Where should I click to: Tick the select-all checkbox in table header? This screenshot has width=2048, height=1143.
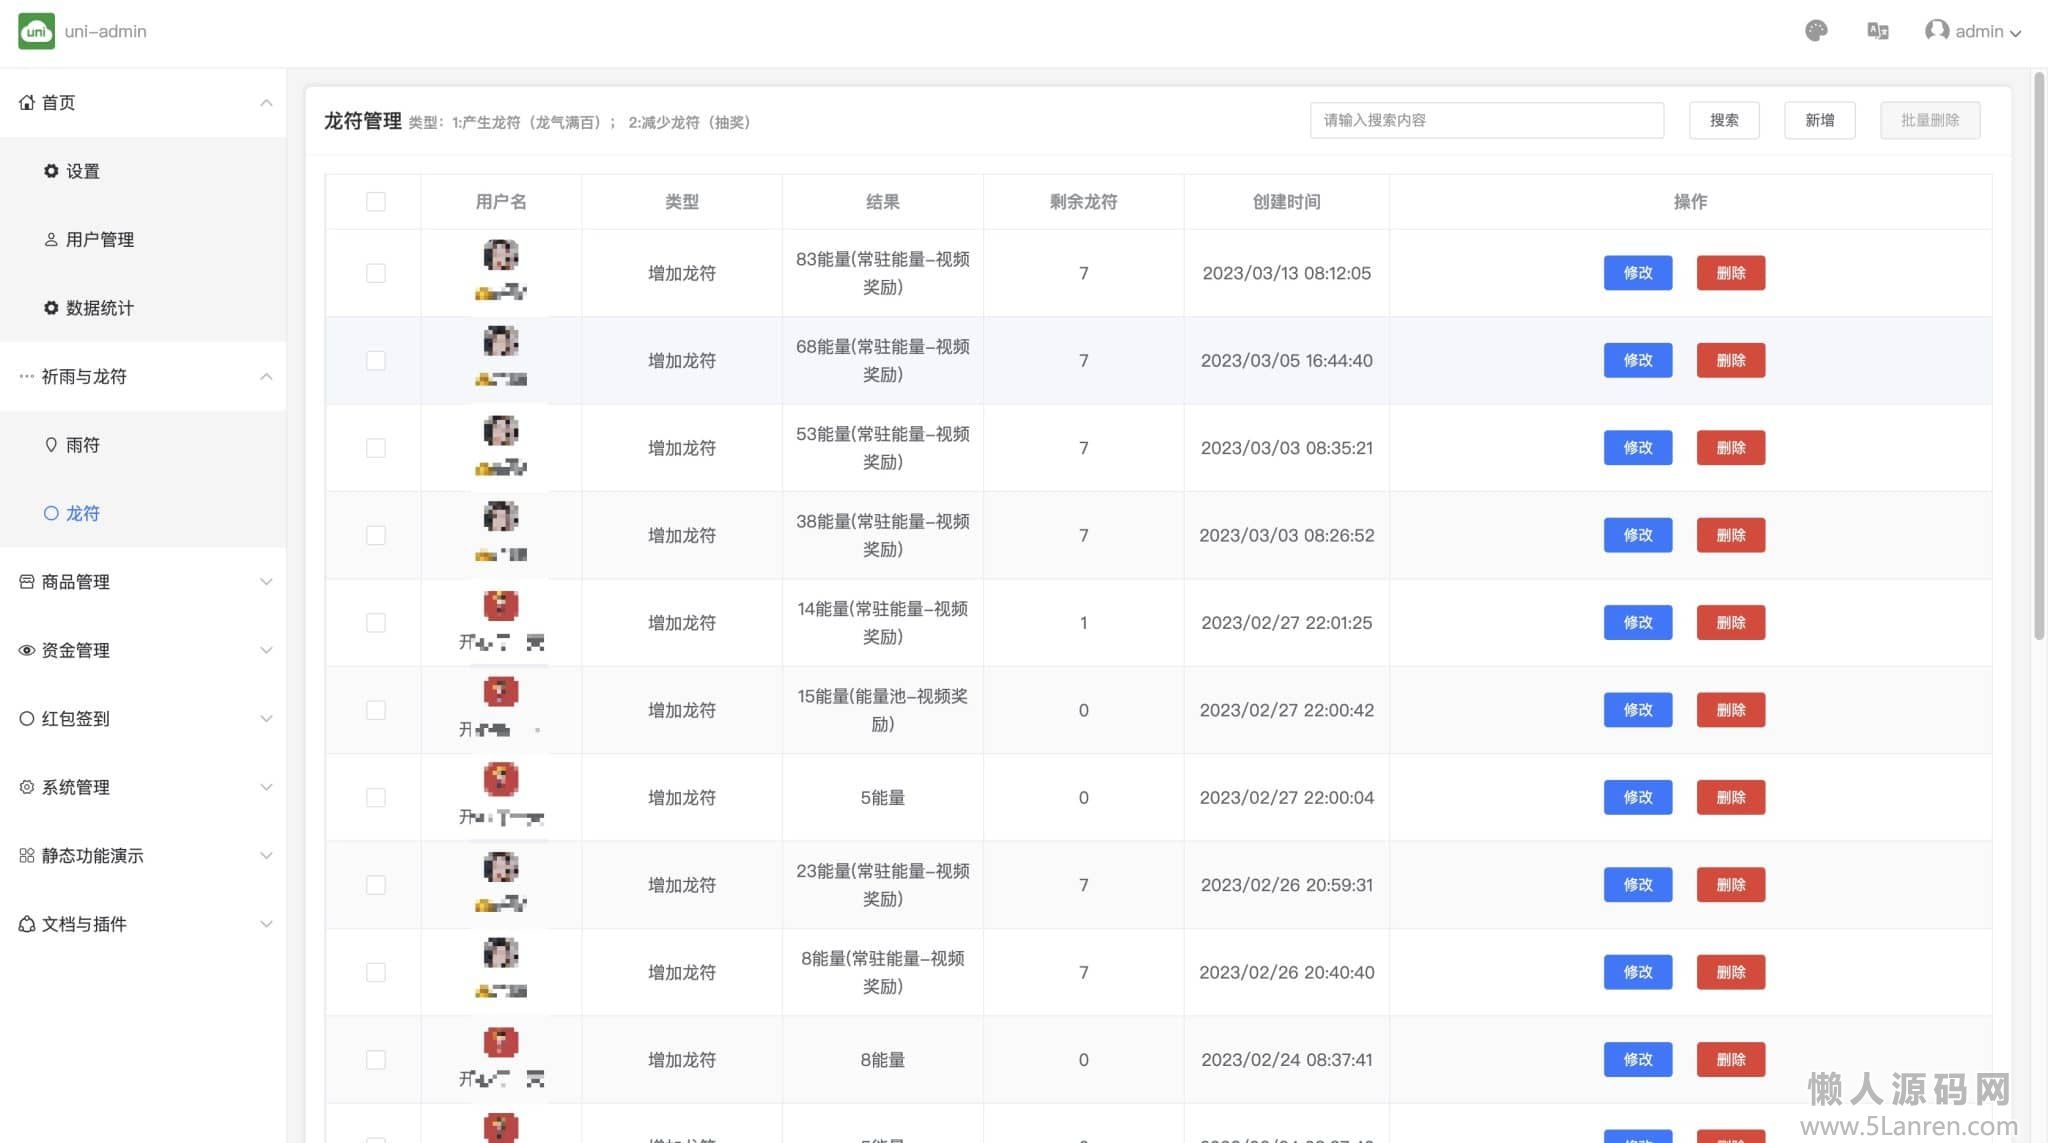(376, 202)
